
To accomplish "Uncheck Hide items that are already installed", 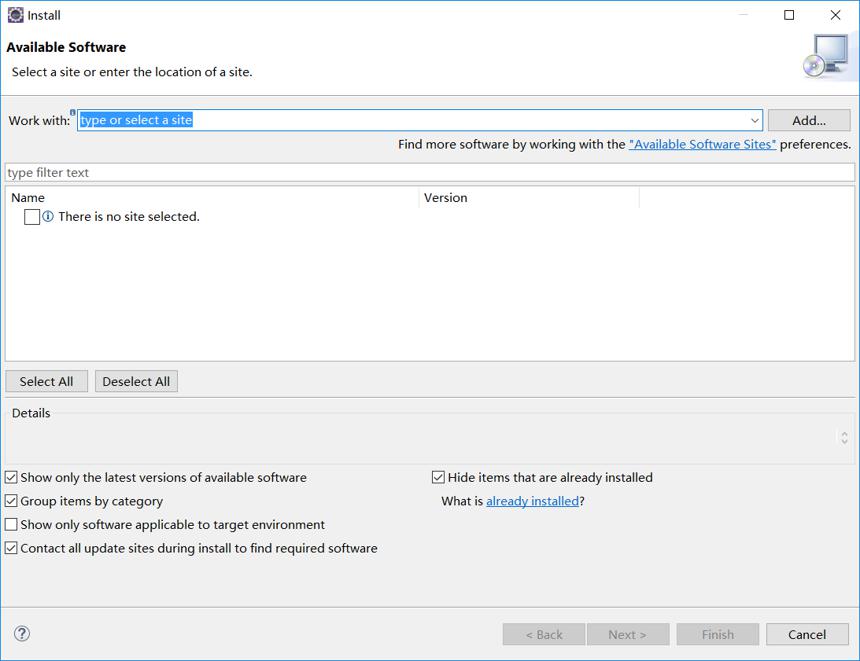I will click(438, 477).
